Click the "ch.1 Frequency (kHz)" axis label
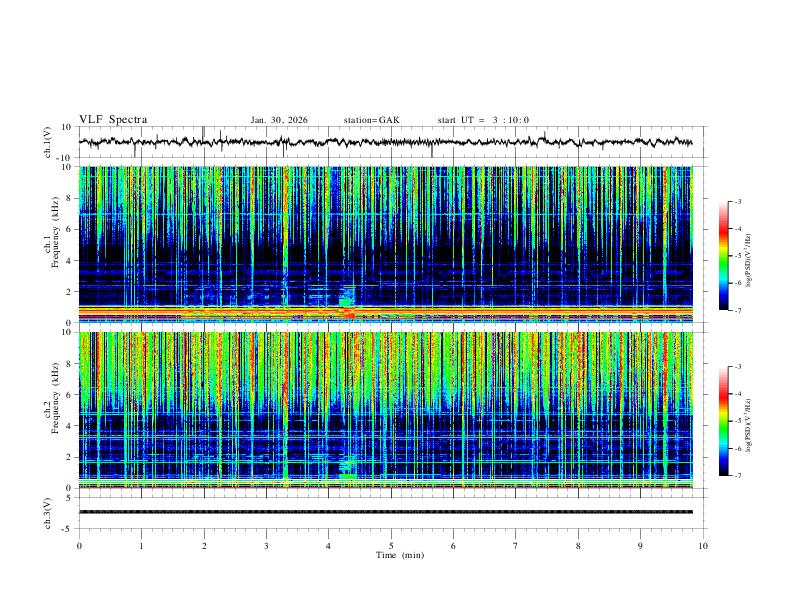Screen dimensions: 792x612 52,232
